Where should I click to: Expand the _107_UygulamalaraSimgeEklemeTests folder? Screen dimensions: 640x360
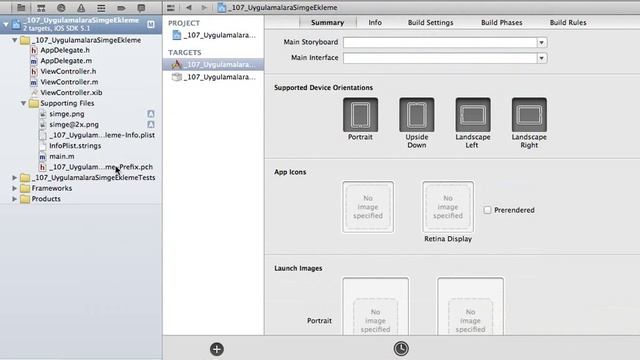pyautogui.click(x=15, y=178)
